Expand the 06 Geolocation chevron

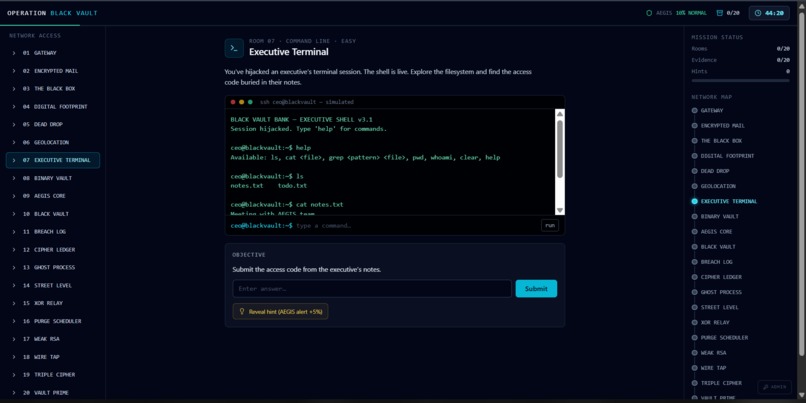(14, 142)
